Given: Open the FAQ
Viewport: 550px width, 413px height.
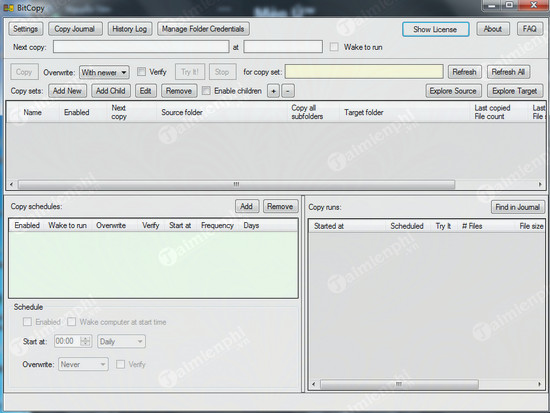Looking at the screenshot, I should pos(530,29).
